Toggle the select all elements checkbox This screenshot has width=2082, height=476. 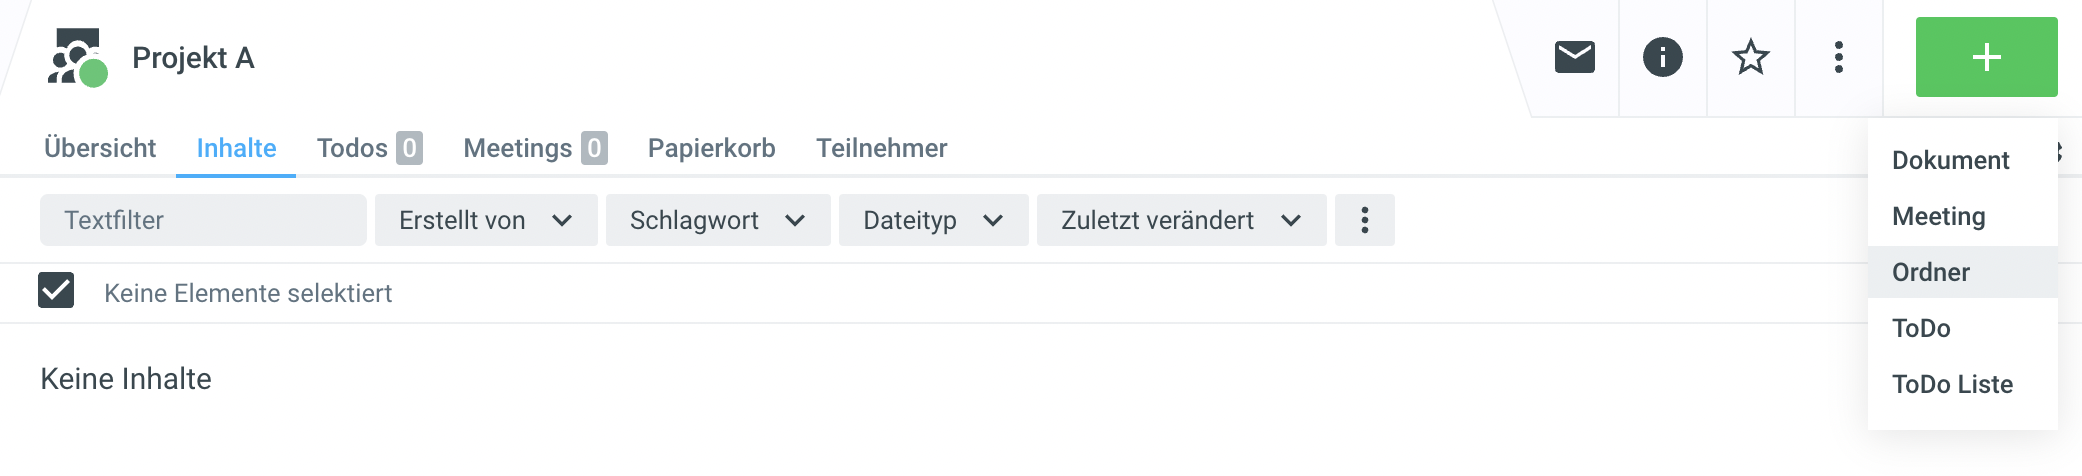coord(56,291)
